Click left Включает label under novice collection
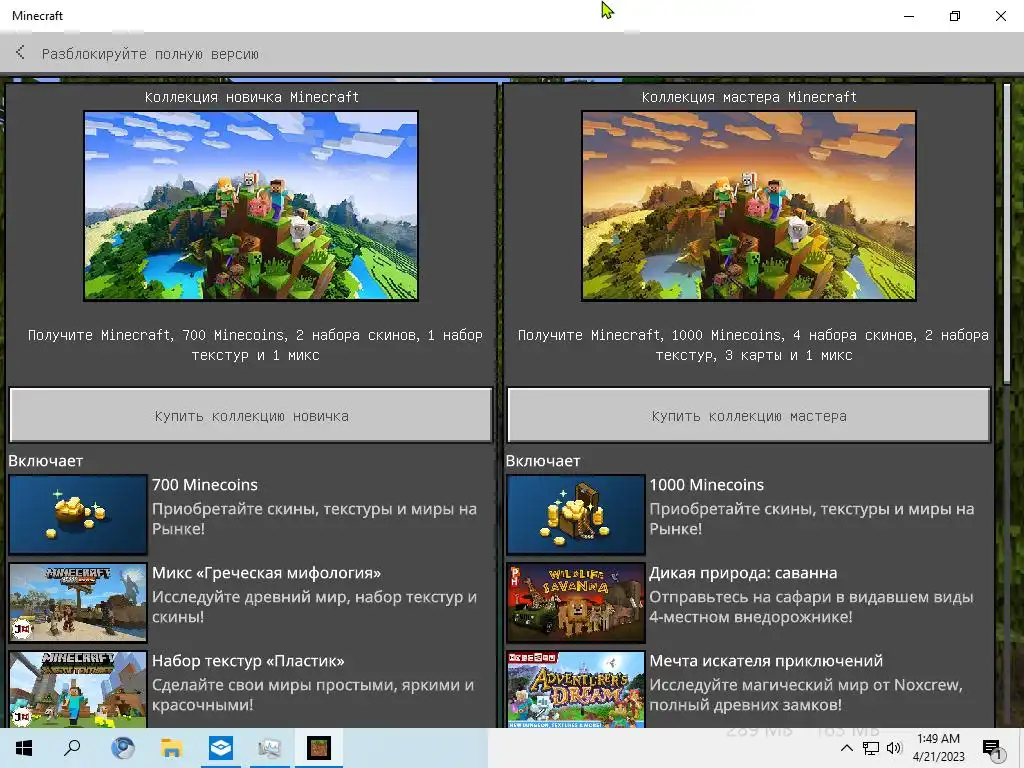This screenshot has height=768, width=1024. tap(46, 461)
